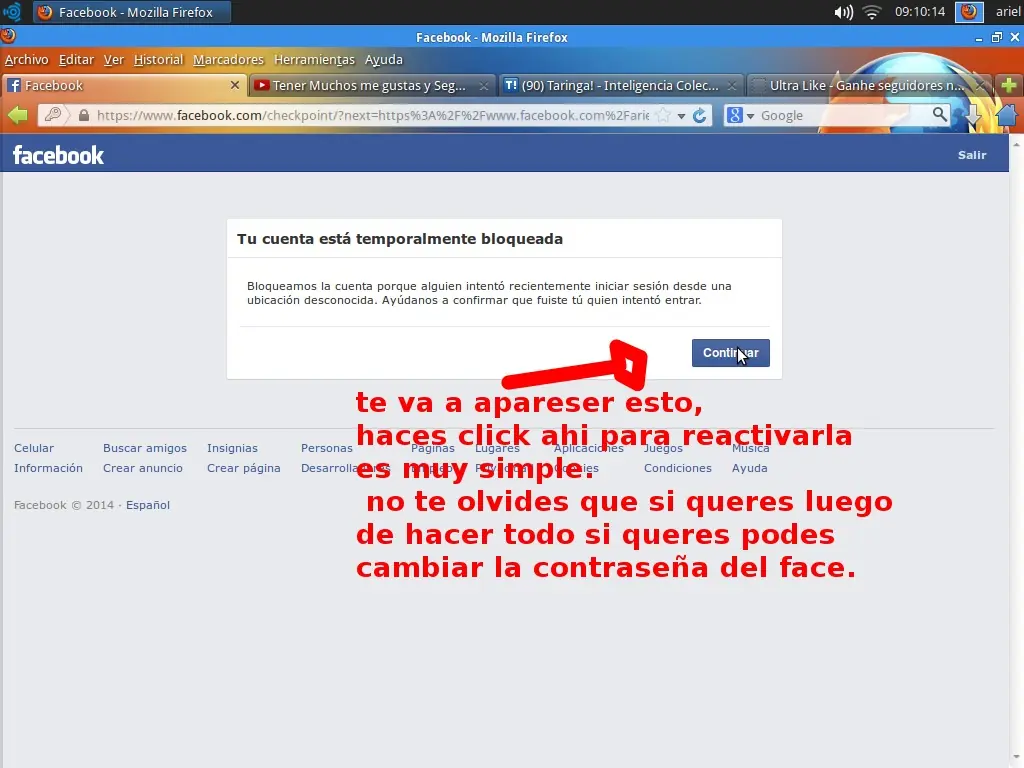
Task: Click the Insignias footer link
Action: pos(232,448)
